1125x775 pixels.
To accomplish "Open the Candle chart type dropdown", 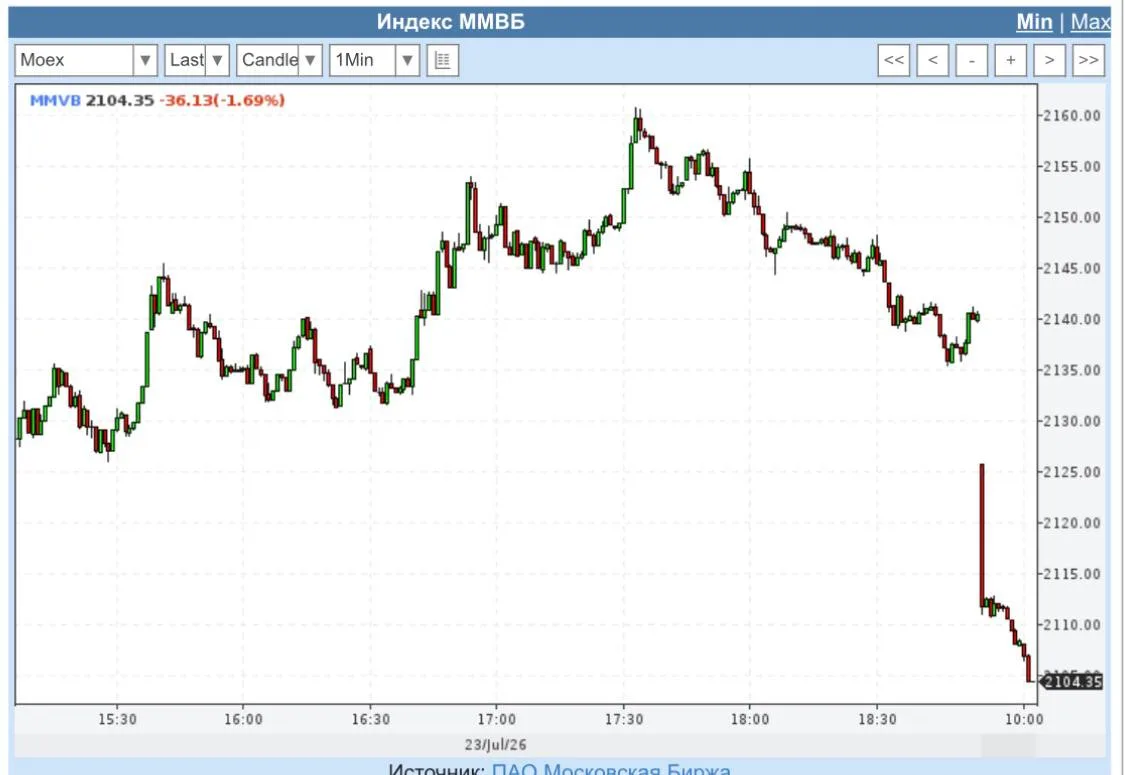I will 279,60.
